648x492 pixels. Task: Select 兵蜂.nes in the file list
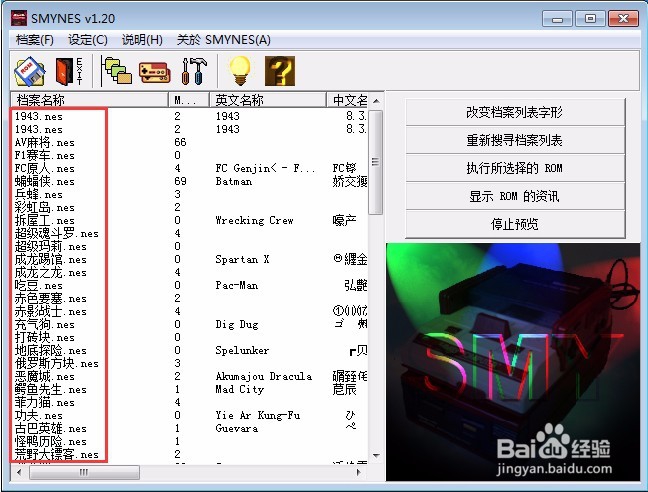[38, 195]
